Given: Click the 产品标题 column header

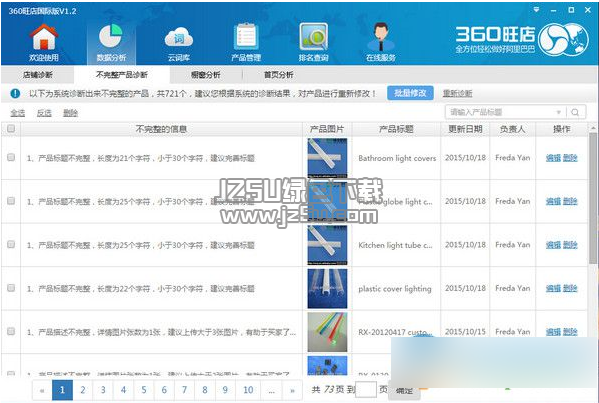Looking at the screenshot, I should pyautogui.click(x=396, y=129).
